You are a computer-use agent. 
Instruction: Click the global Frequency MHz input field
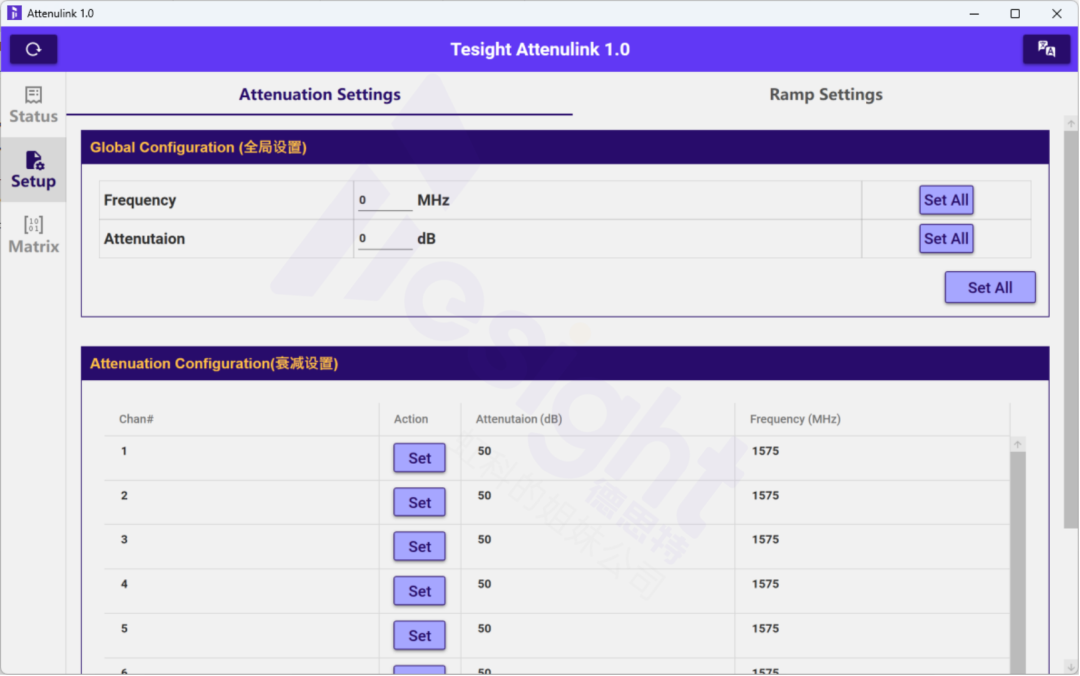(384, 201)
